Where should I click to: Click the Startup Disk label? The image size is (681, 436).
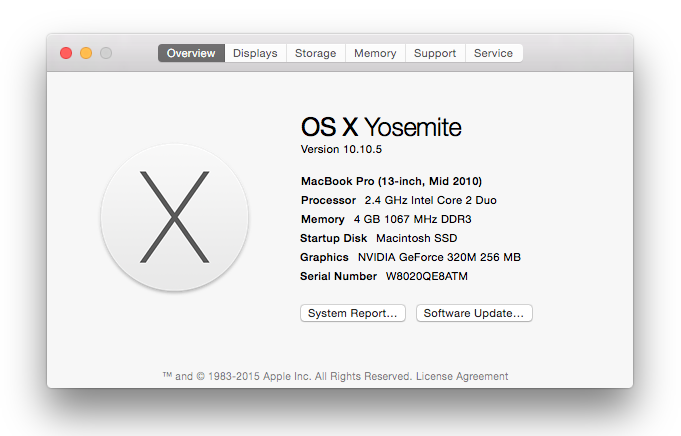[334, 238]
